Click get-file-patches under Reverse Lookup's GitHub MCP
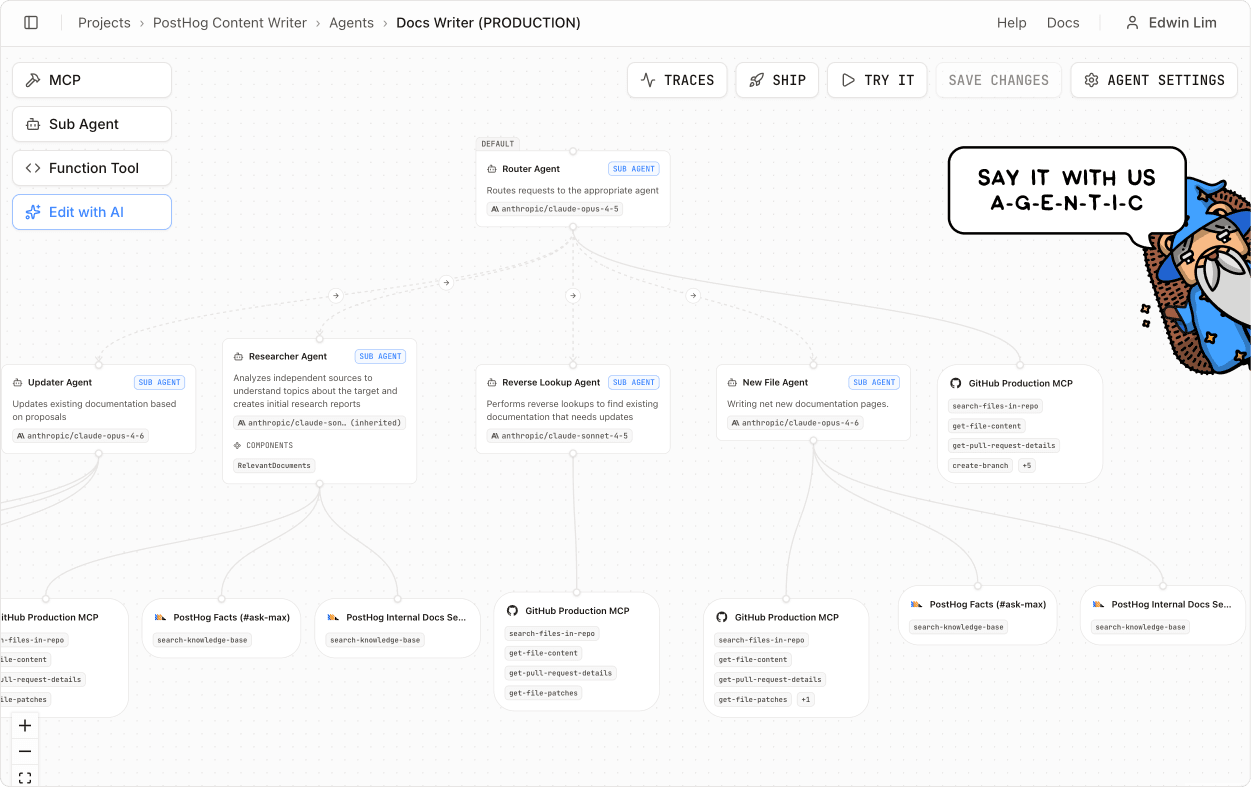Screen dimensions: 1251x788 click(543, 693)
